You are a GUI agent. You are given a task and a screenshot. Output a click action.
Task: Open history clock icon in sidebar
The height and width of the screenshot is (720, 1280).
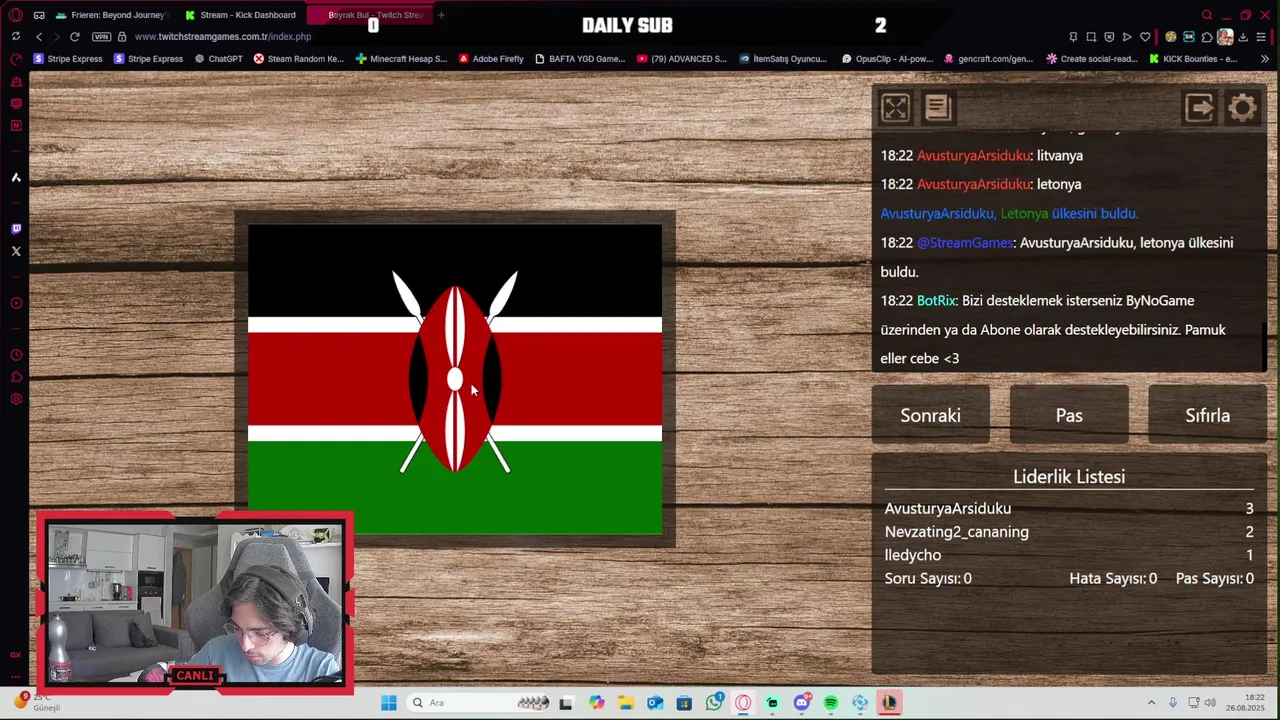pyautogui.click(x=16, y=355)
